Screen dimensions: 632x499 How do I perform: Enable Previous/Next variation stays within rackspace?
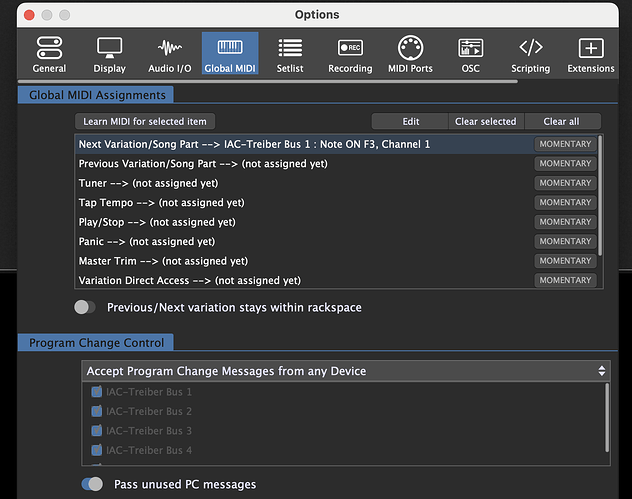click(85, 308)
